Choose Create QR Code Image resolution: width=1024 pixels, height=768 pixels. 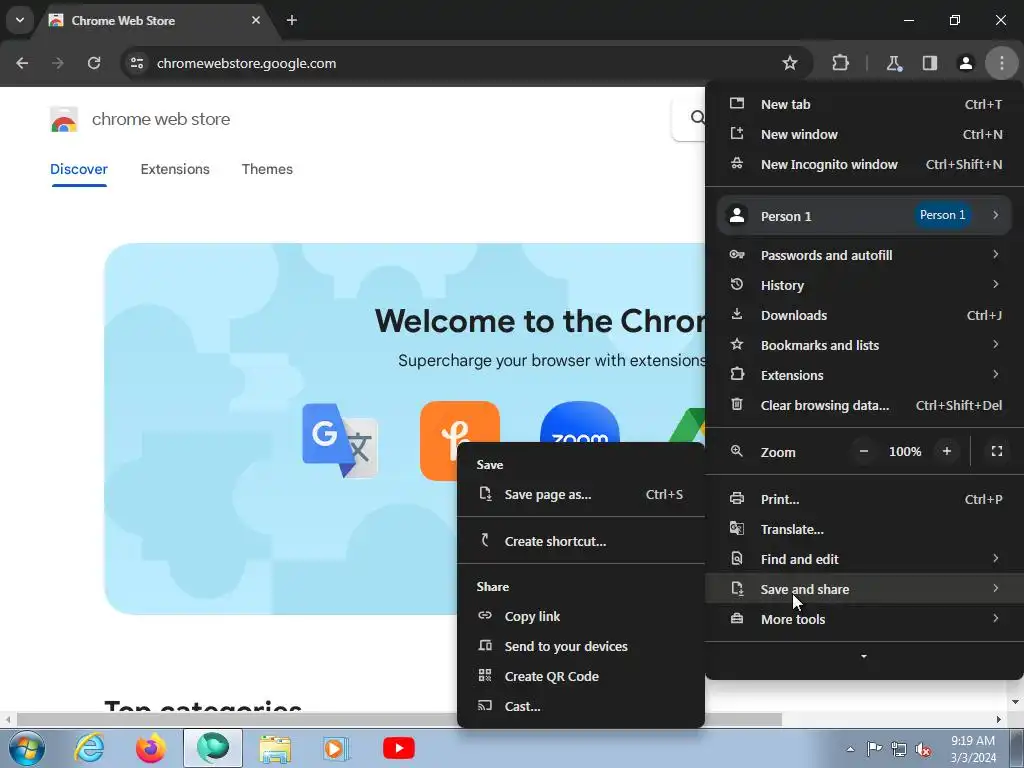point(581,677)
